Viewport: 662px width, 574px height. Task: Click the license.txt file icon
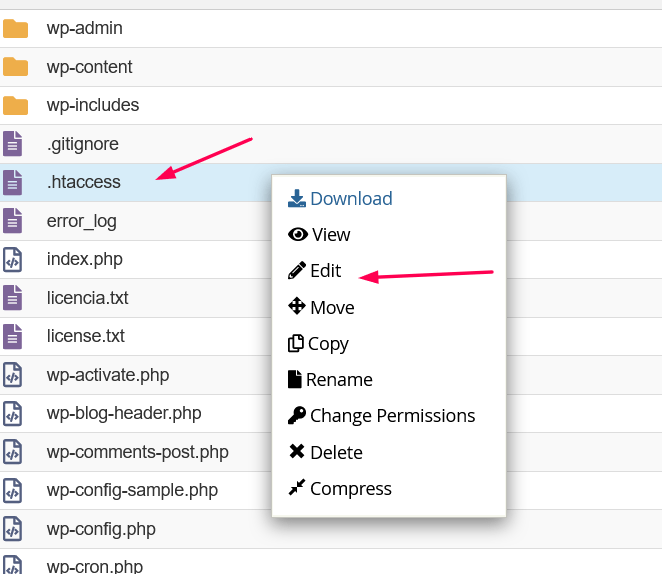(x=12, y=336)
